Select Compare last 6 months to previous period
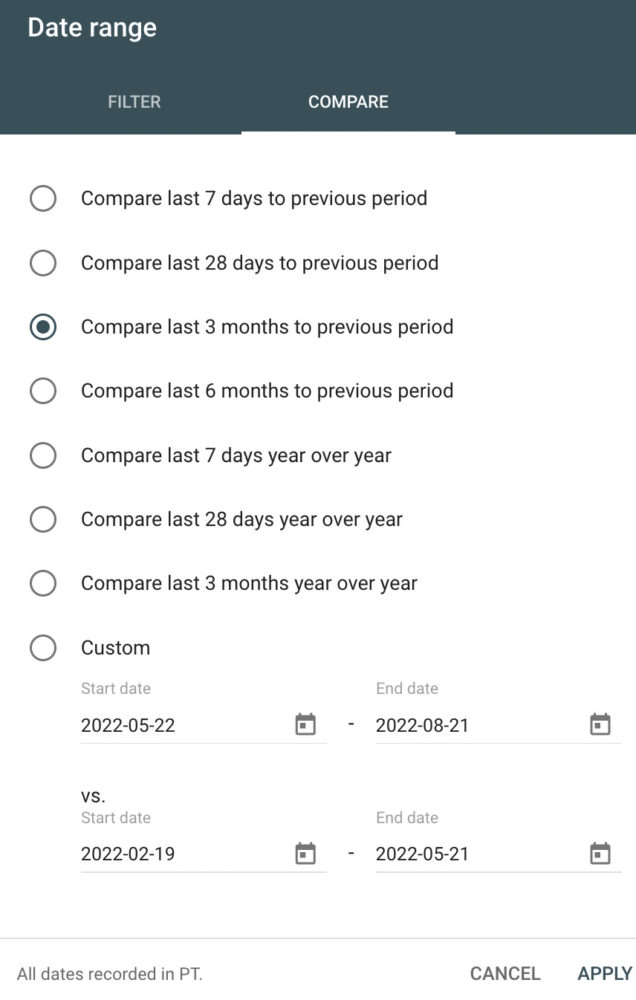The image size is (636, 1000). (43, 391)
